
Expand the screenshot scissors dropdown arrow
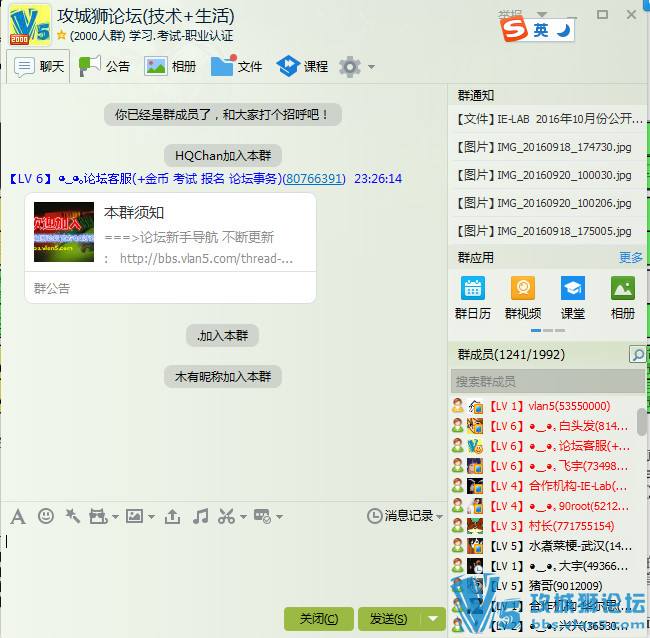pyautogui.click(x=243, y=517)
